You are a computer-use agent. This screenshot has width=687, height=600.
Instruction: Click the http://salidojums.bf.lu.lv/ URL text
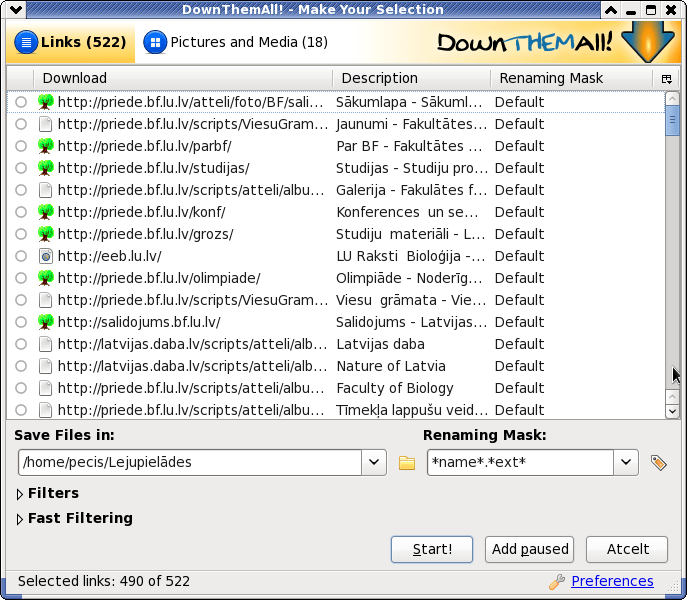(139, 322)
